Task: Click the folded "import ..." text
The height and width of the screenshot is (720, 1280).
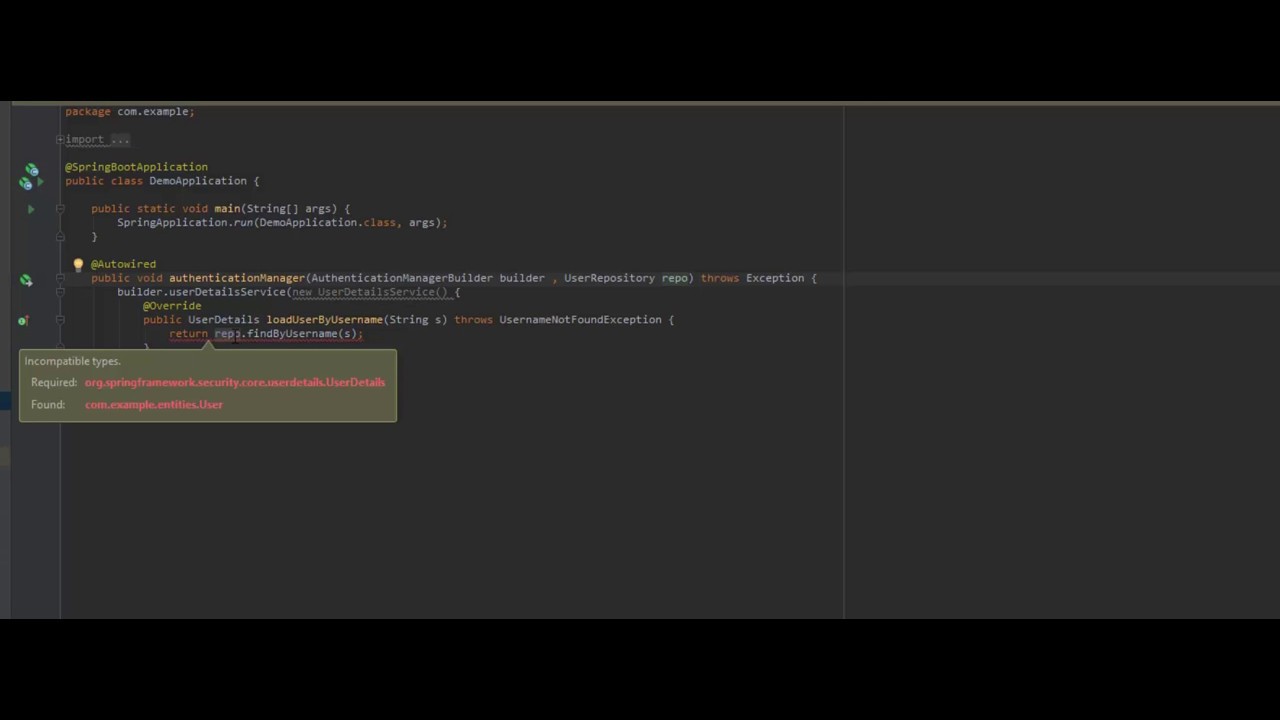Action: [98, 140]
